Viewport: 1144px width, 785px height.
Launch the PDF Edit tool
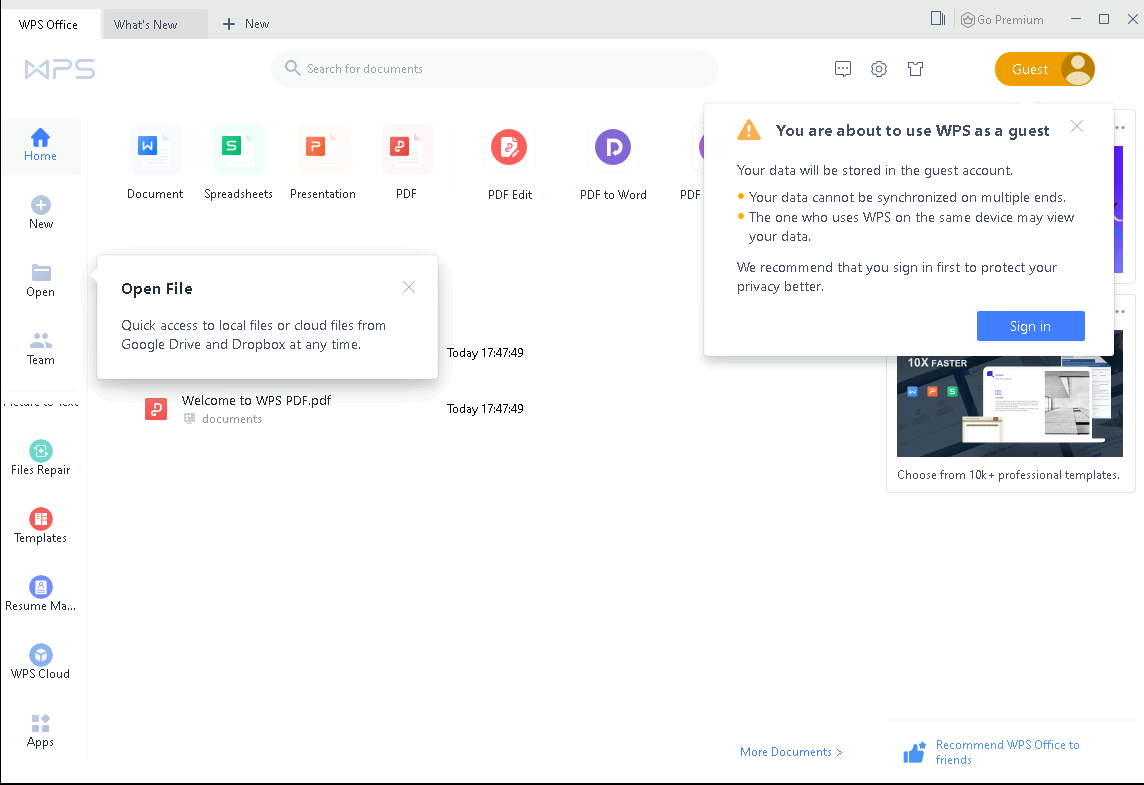(509, 148)
